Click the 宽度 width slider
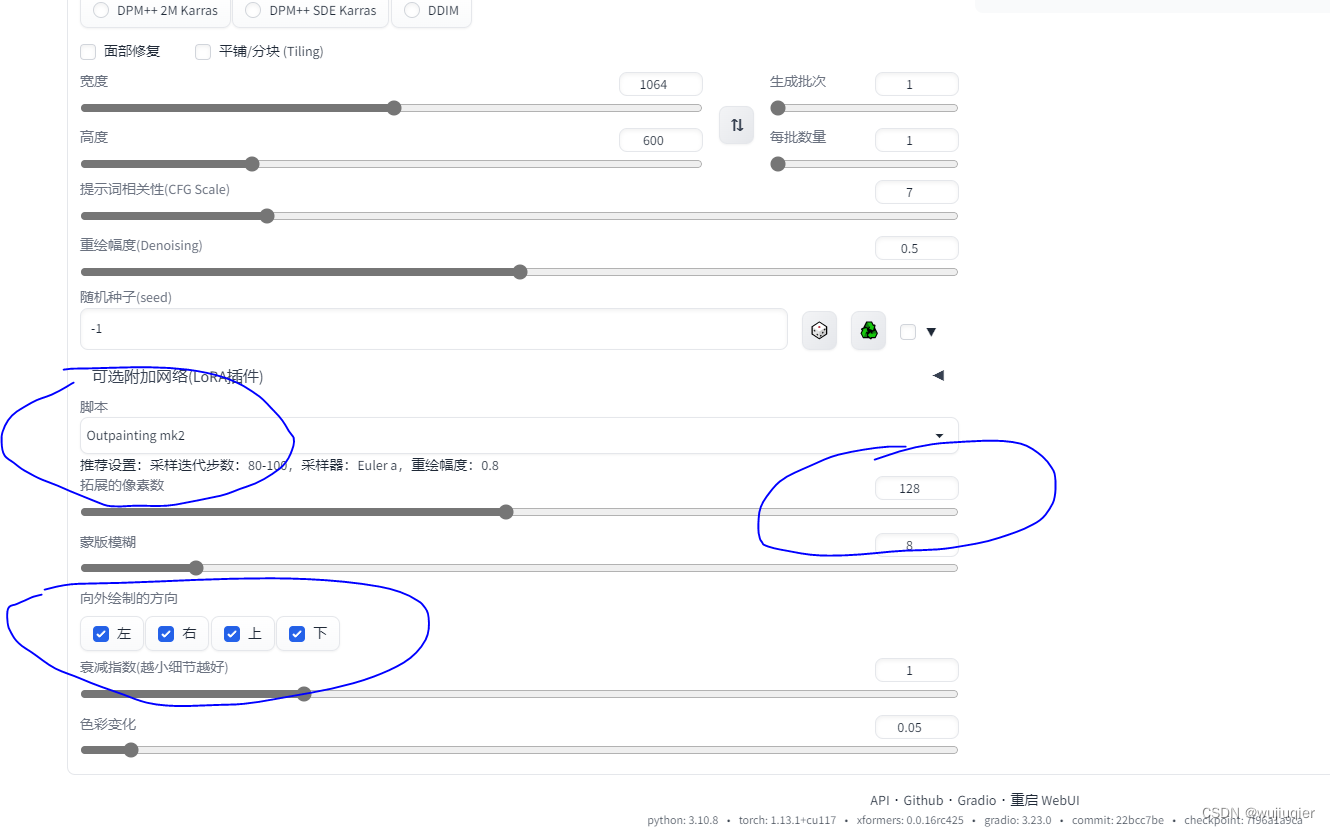The image size is (1330, 830). tap(391, 108)
